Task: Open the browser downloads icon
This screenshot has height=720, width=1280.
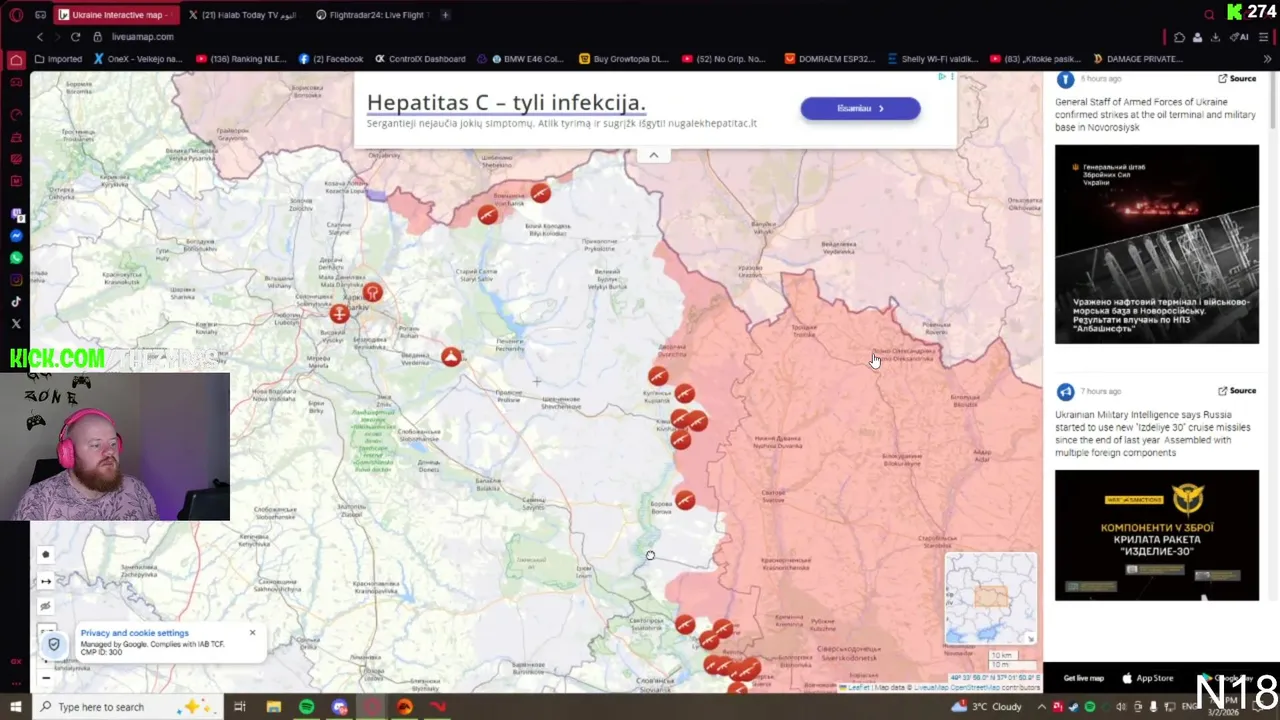Action: (x=1214, y=37)
